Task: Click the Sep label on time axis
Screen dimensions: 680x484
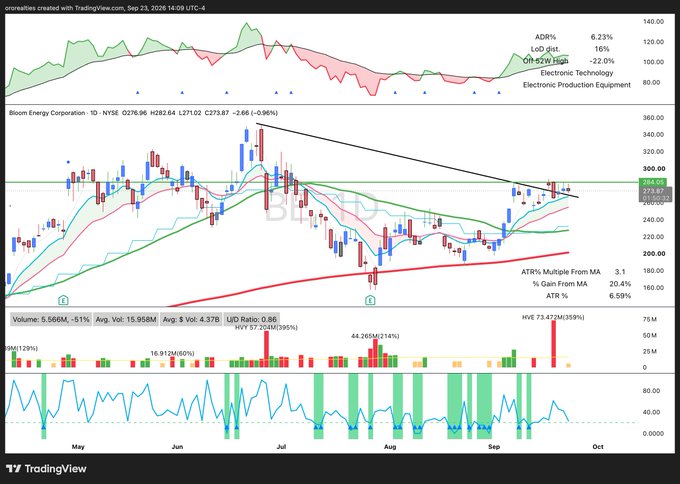Action: (x=494, y=446)
